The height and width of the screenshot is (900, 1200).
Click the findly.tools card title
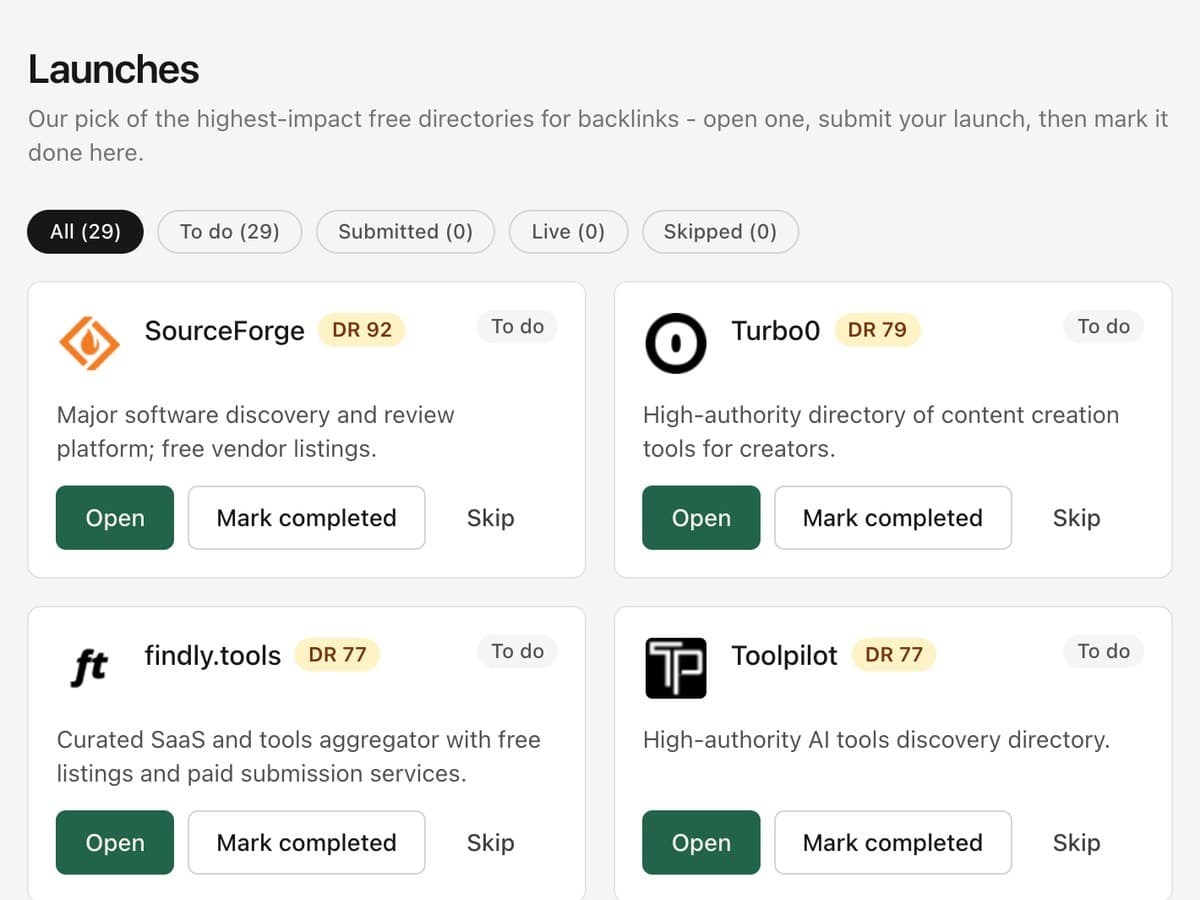click(x=213, y=655)
